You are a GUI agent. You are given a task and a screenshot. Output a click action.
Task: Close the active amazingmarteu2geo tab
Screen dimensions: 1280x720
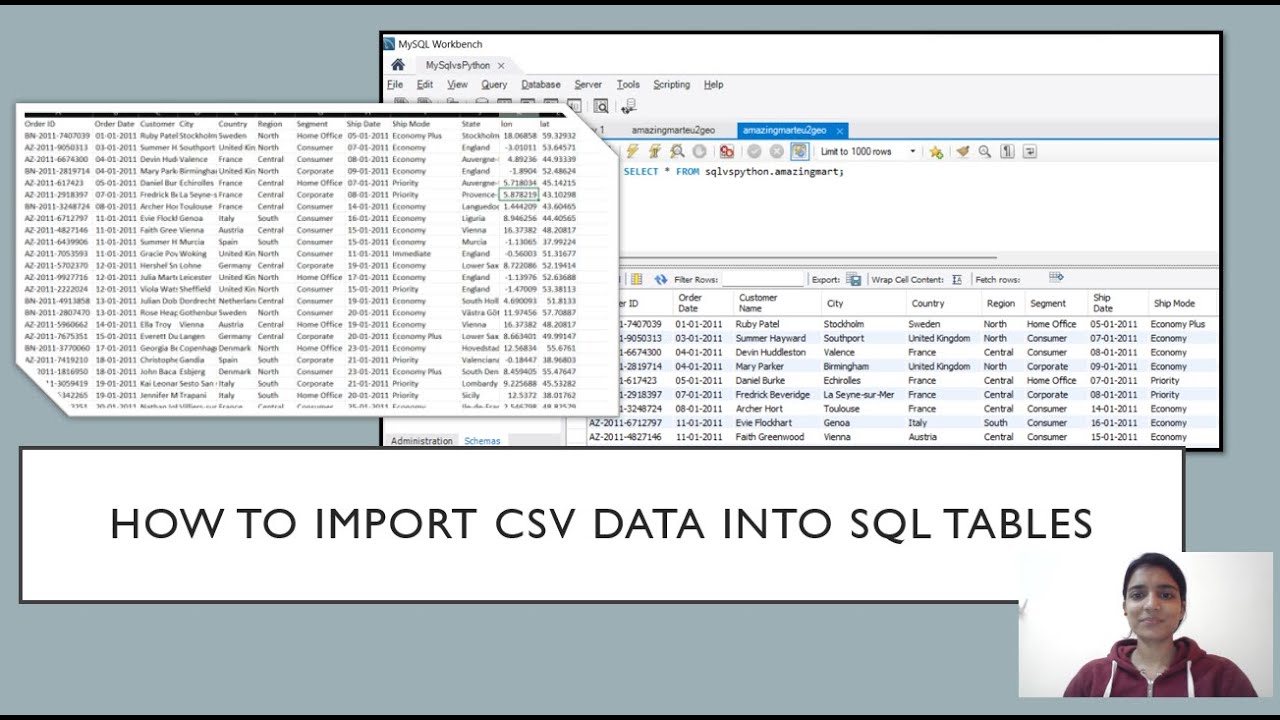tap(840, 131)
